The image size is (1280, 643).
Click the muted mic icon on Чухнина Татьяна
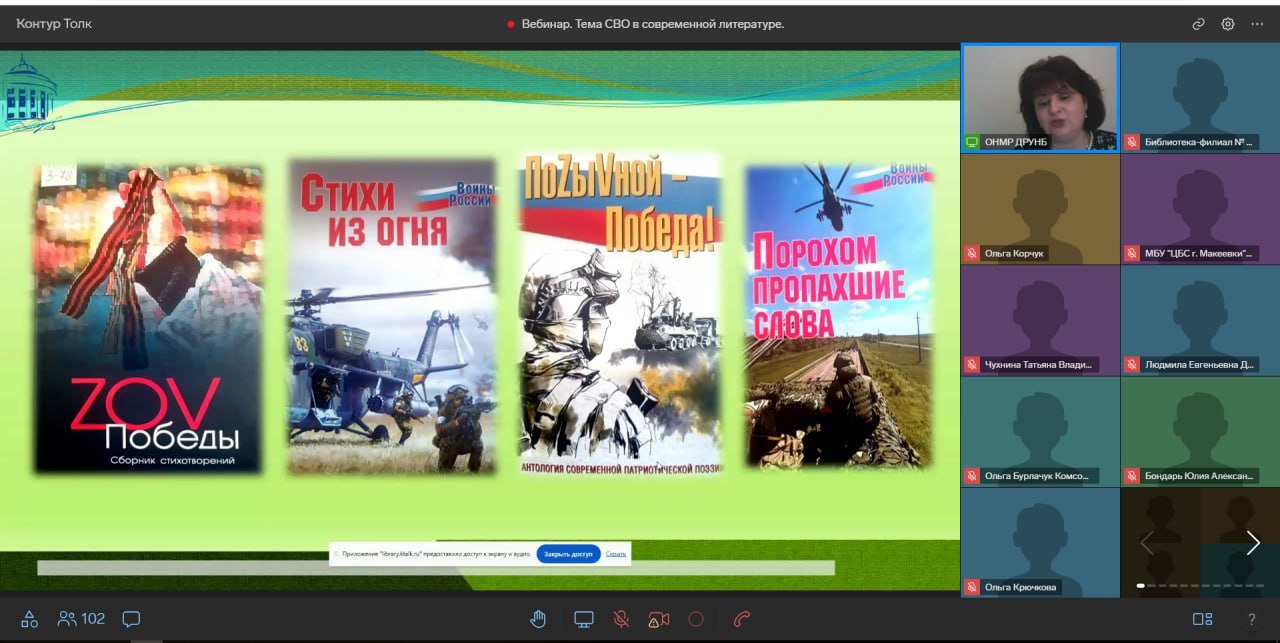point(971,364)
